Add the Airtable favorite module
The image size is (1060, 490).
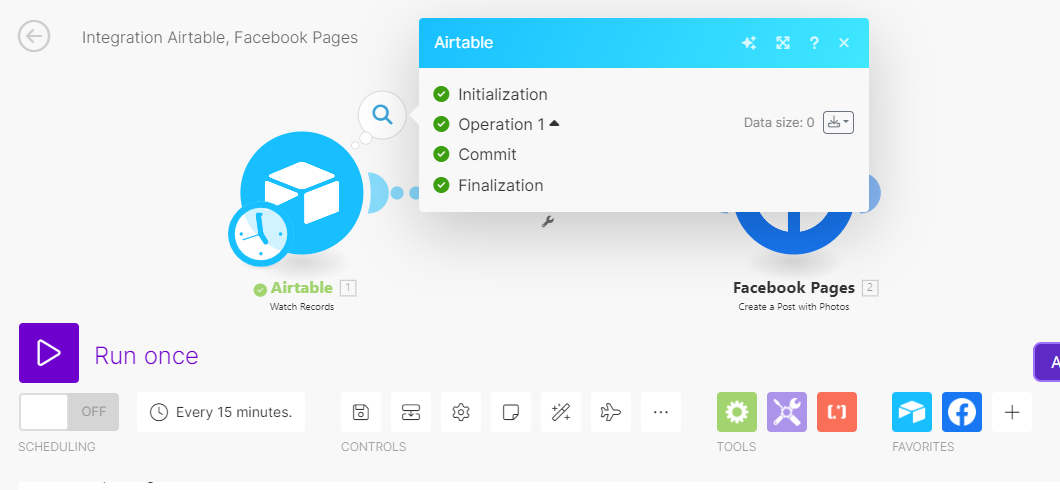click(x=912, y=412)
